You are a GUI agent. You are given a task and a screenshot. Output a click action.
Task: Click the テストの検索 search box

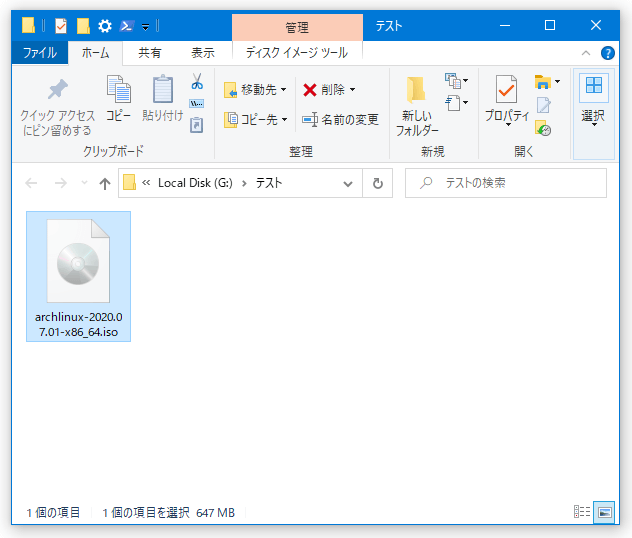[506, 183]
